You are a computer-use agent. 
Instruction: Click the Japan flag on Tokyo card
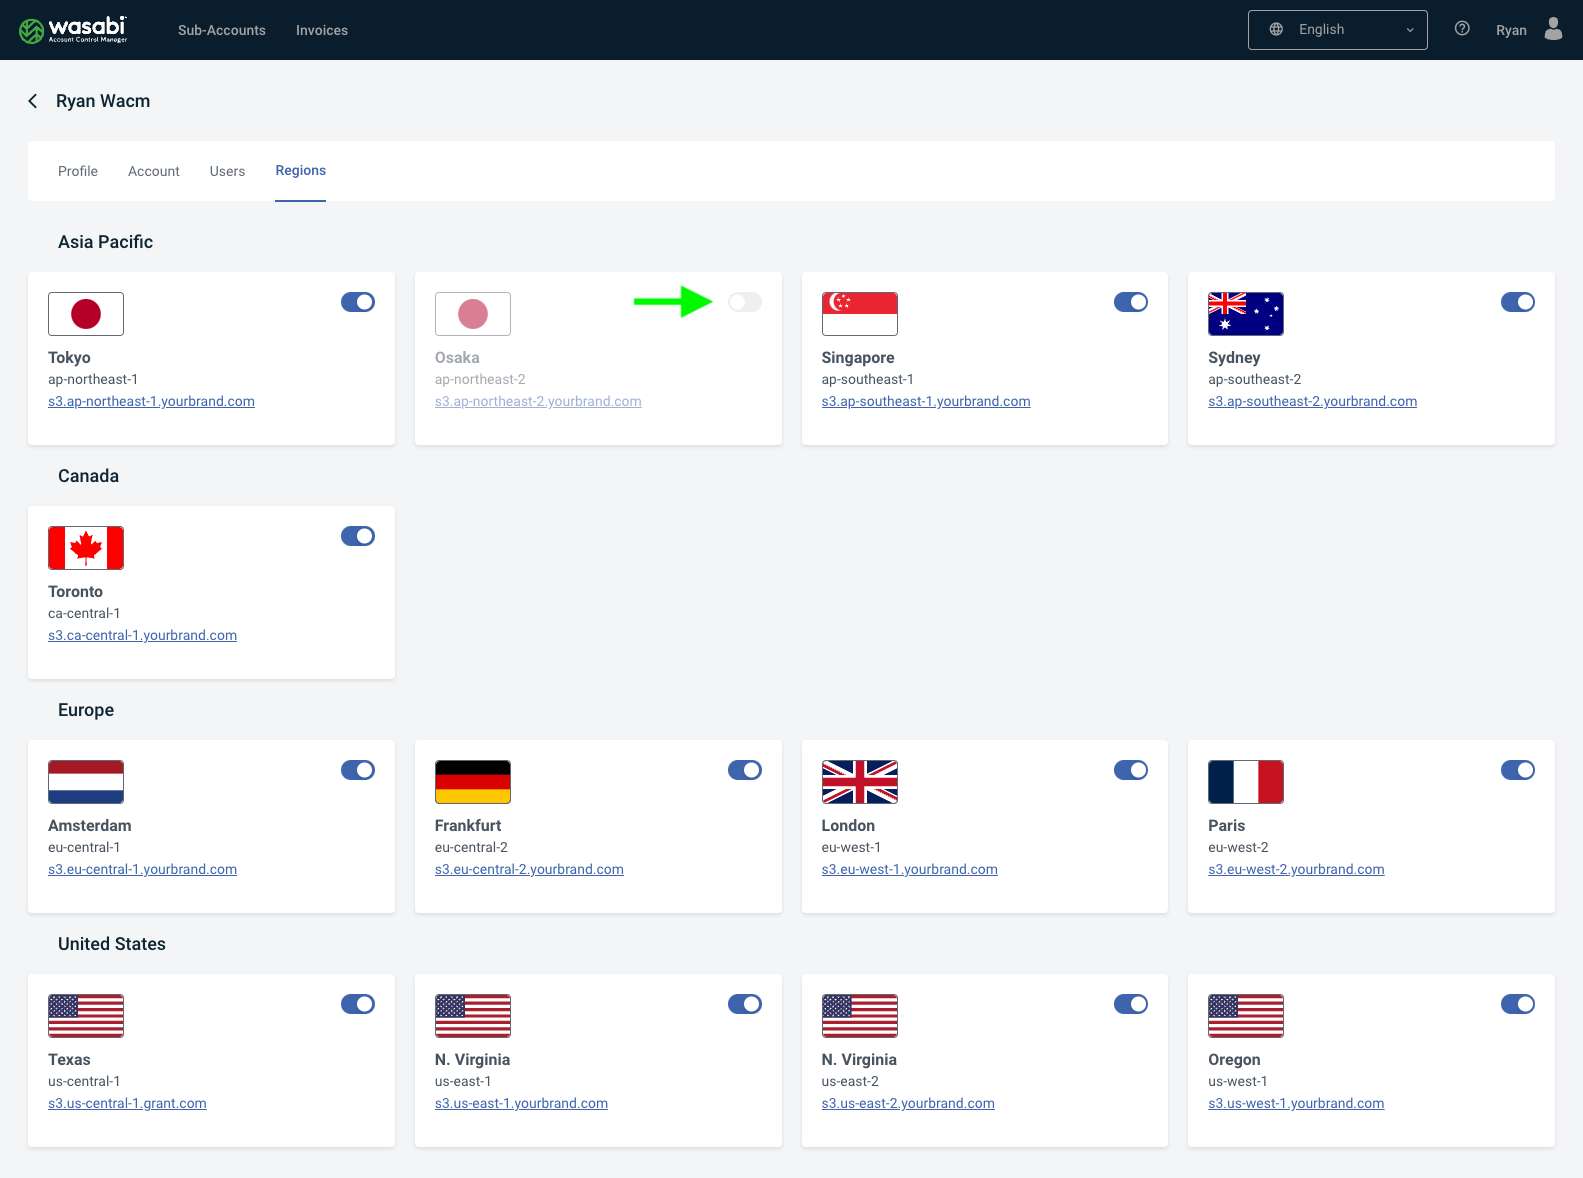(86, 314)
